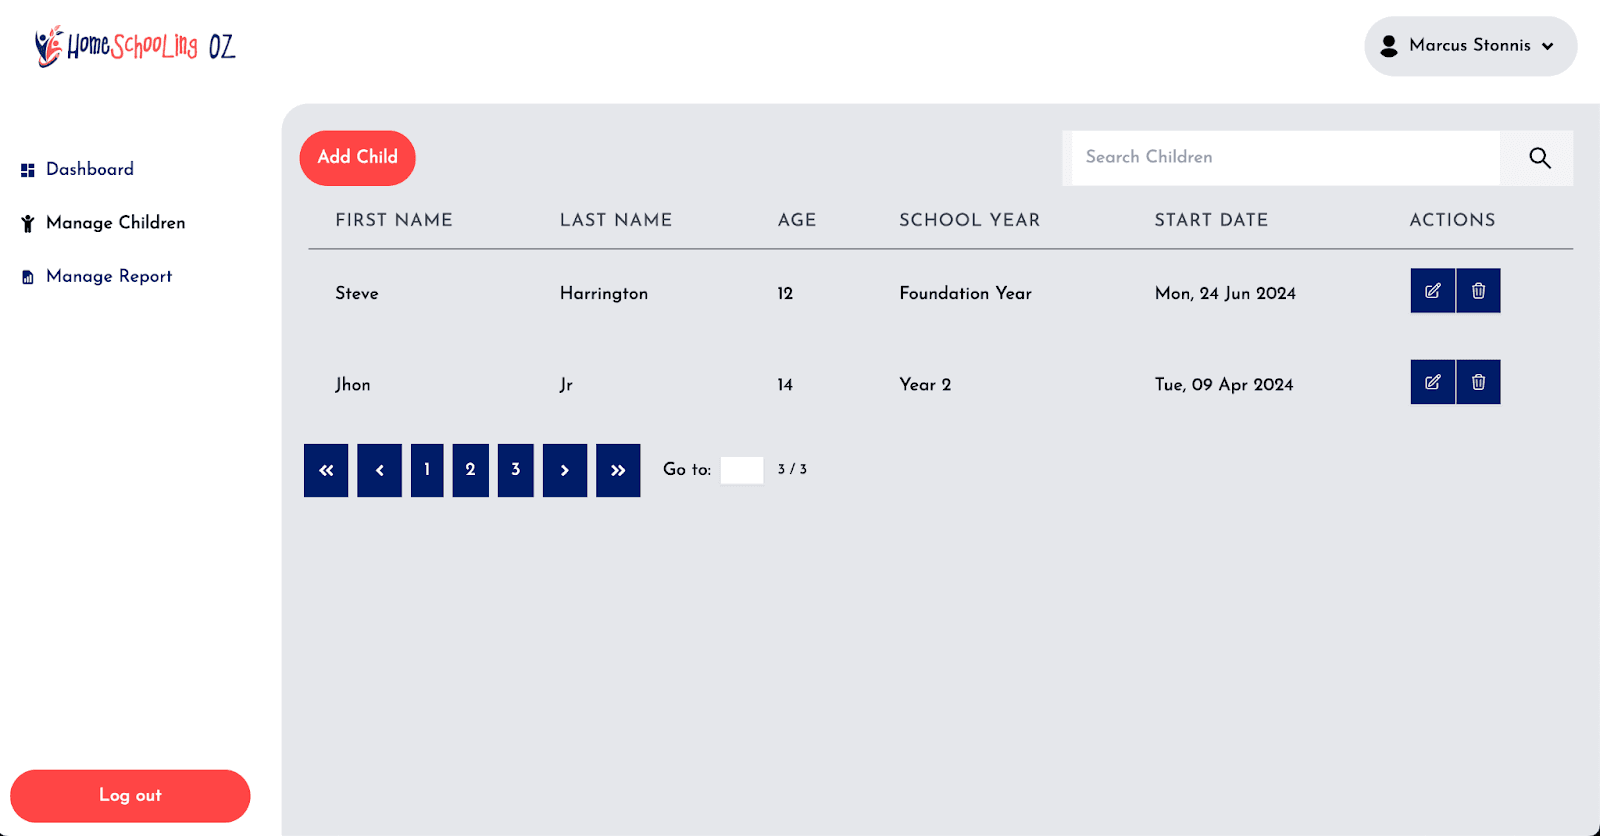This screenshot has width=1600, height=836.
Task: Edit the Jhon Jr child record
Action: 1432,382
